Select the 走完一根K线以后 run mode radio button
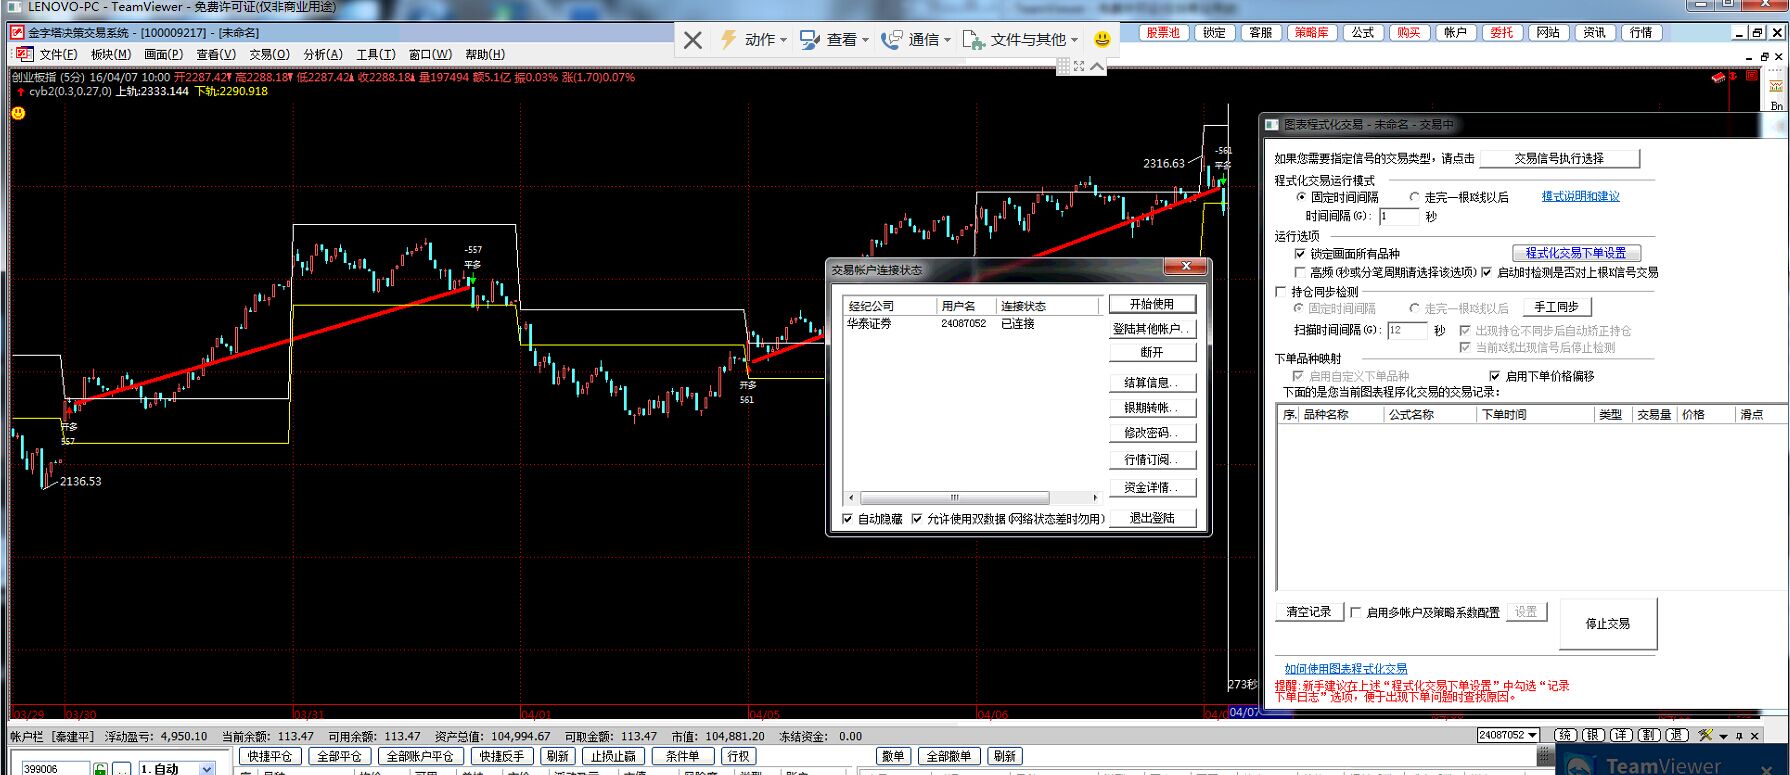The height and width of the screenshot is (775, 1790). [x=1414, y=197]
